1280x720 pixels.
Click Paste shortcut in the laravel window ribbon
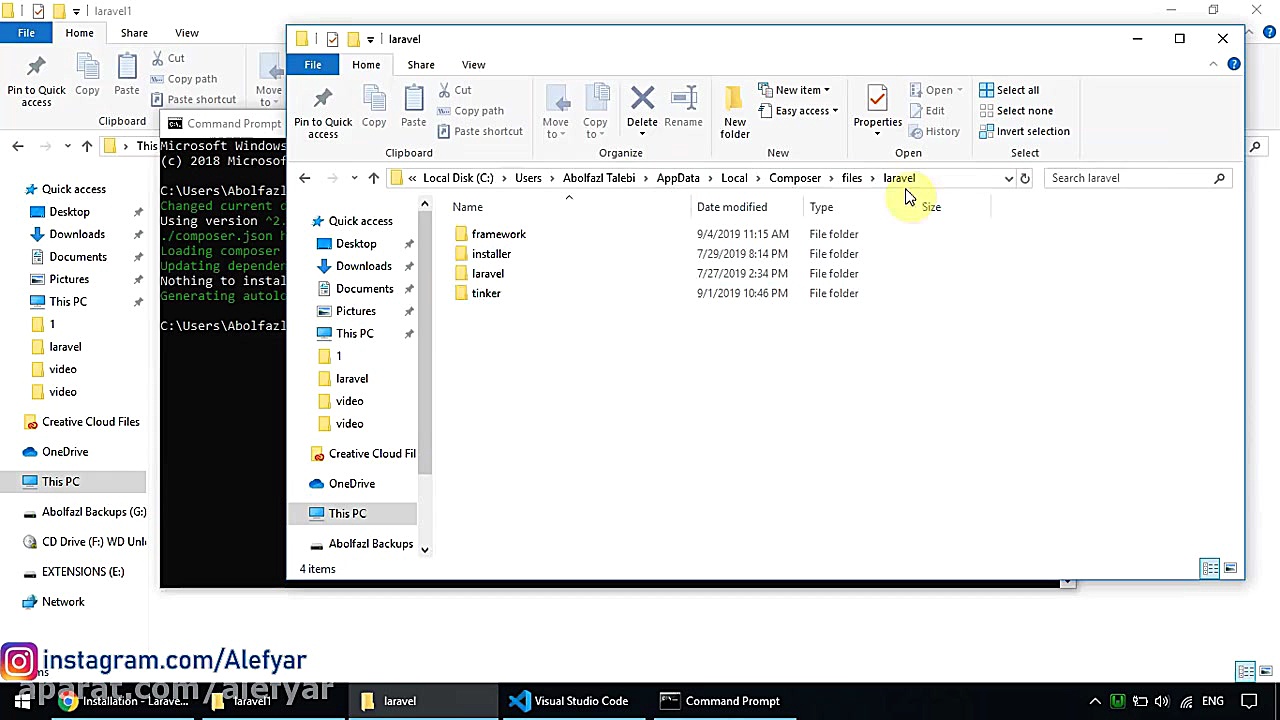[x=479, y=131]
